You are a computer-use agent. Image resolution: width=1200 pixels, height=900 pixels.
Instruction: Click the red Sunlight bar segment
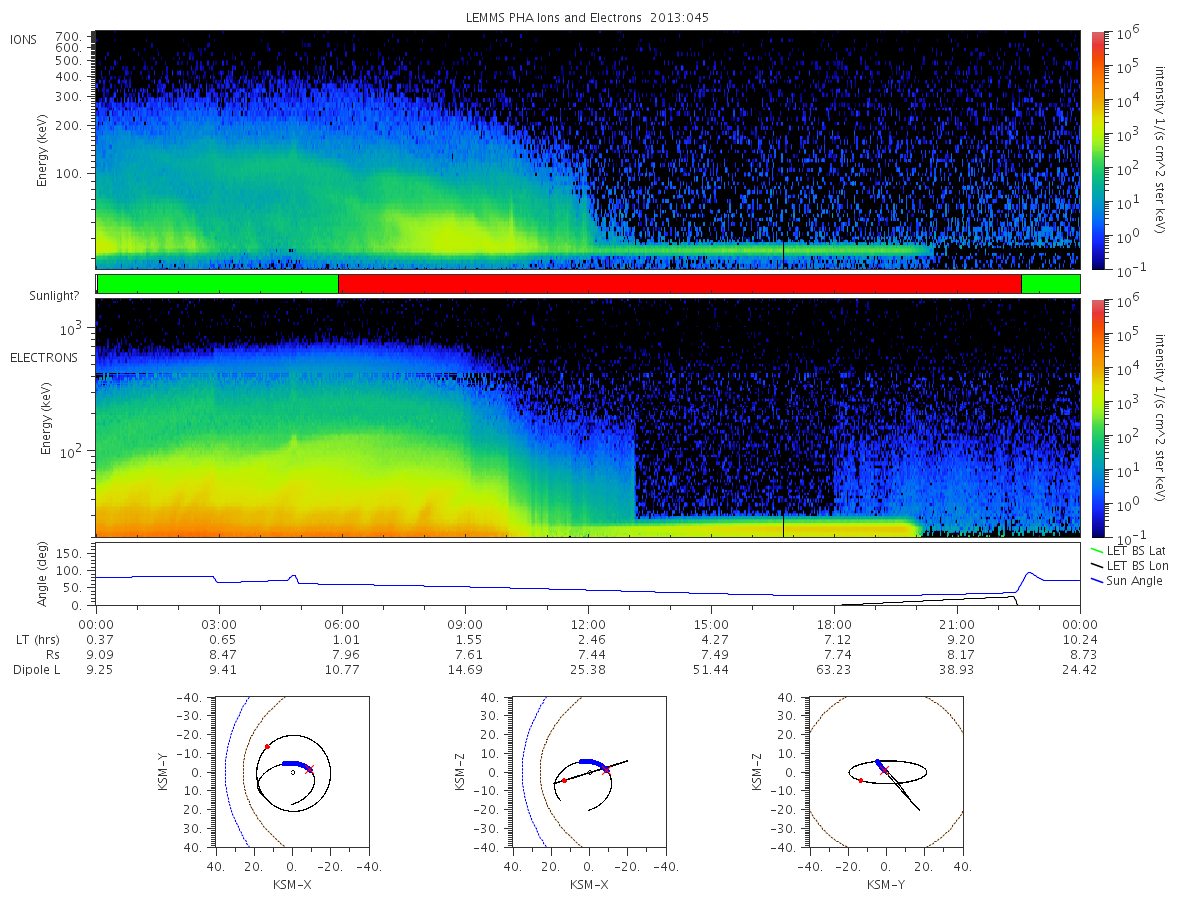(680, 284)
